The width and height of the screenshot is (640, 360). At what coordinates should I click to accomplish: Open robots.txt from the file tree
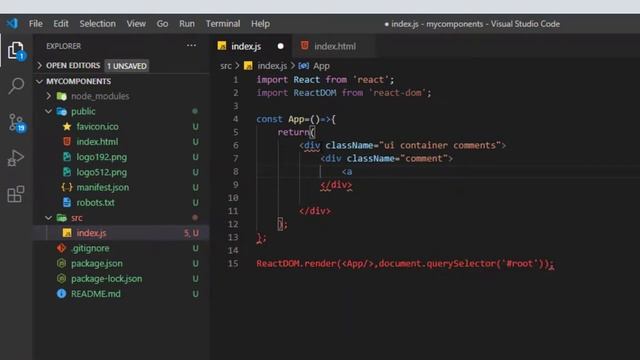96,202
